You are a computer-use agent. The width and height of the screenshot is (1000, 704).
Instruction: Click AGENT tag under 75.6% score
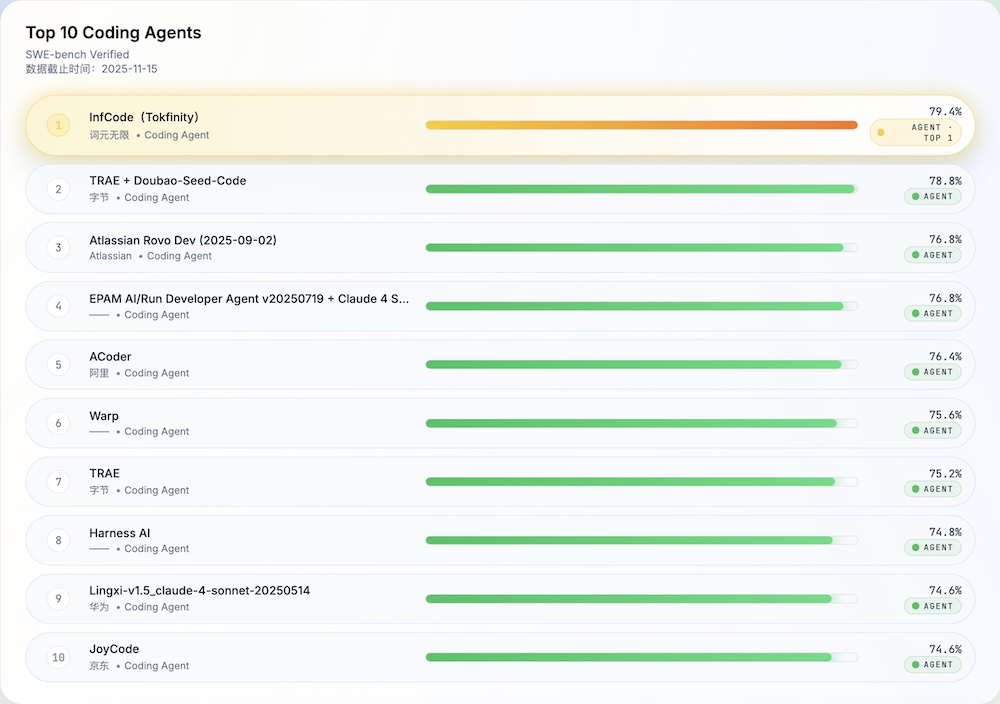932,430
